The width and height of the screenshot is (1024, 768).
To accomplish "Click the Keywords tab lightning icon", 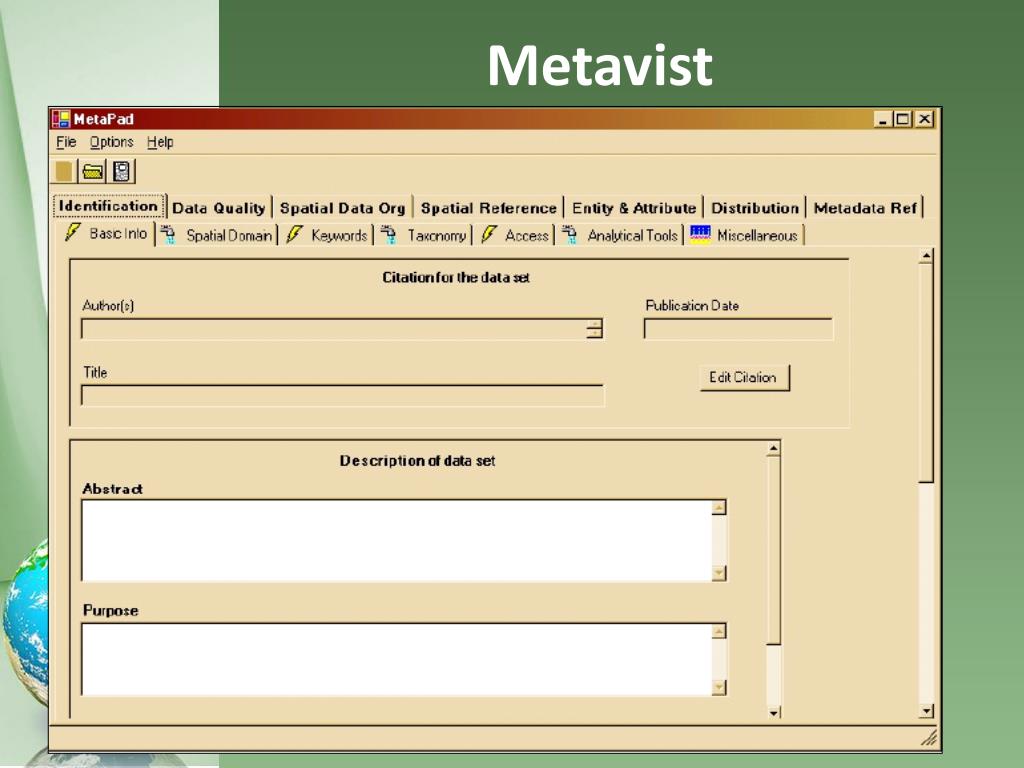I will click(x=294, y=234).
